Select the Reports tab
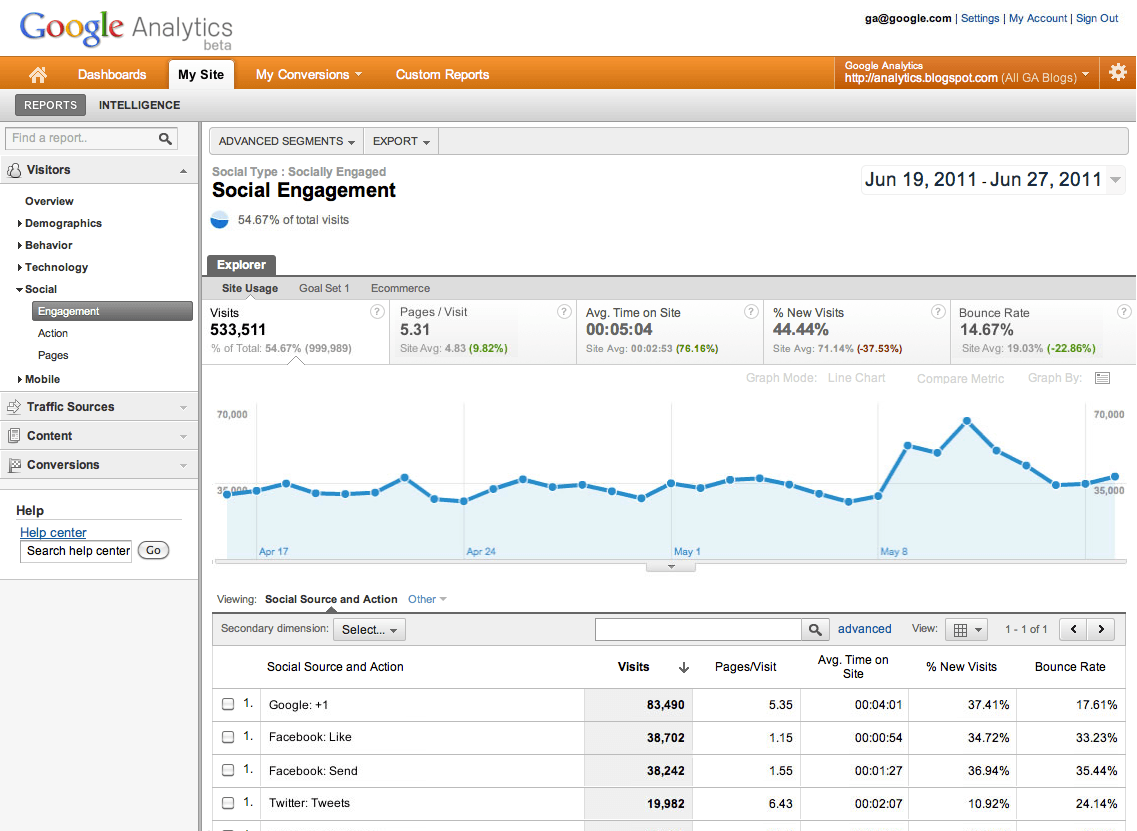1137x831 pixels. tap(50, 105)
